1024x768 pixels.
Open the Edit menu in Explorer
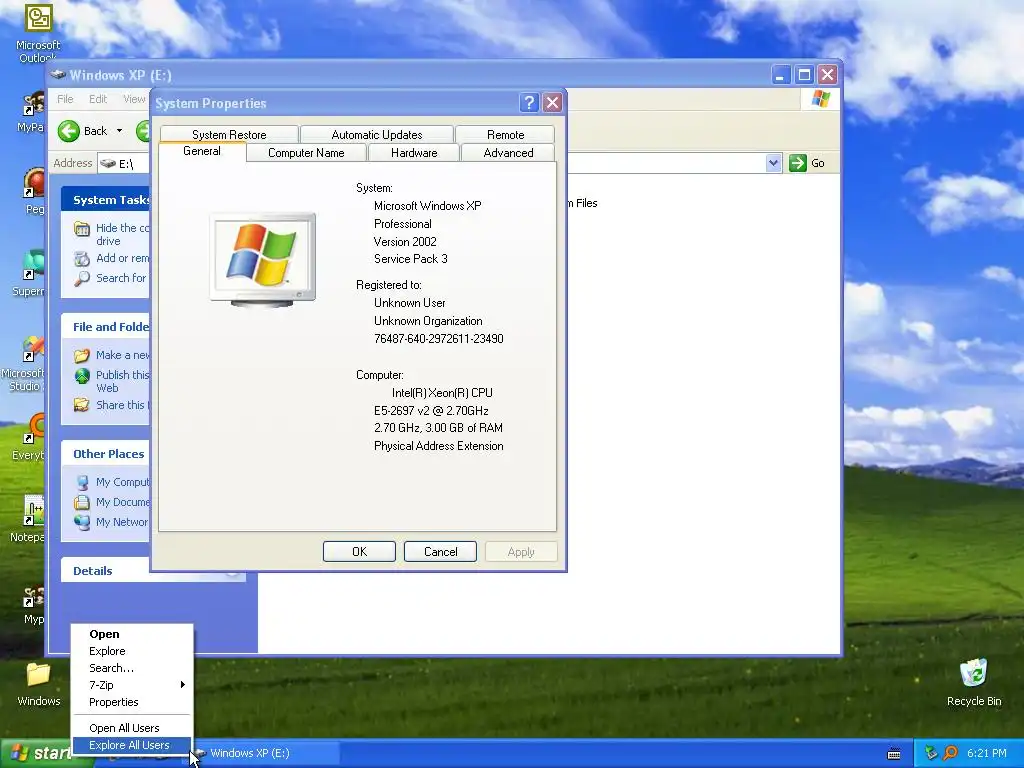coord(98,99)
